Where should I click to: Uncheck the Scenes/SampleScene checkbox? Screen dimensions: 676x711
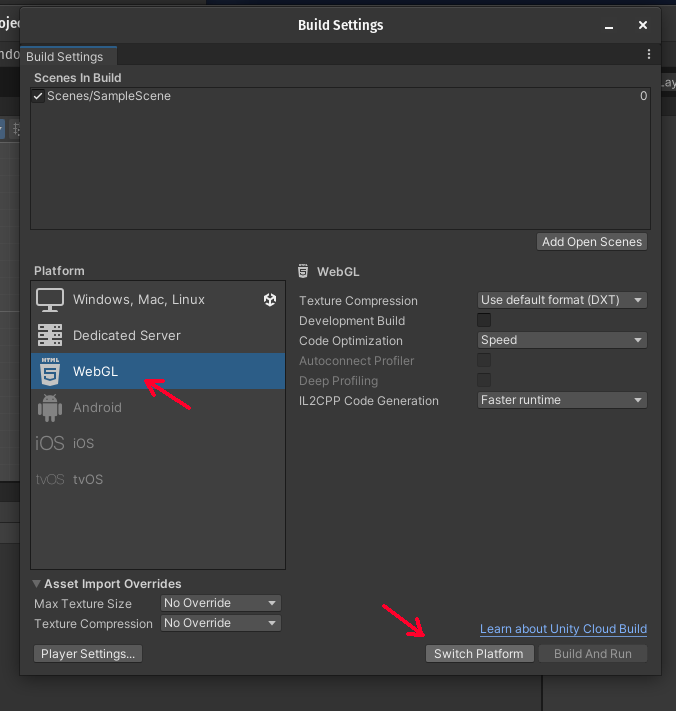click(x=38, y=96)
